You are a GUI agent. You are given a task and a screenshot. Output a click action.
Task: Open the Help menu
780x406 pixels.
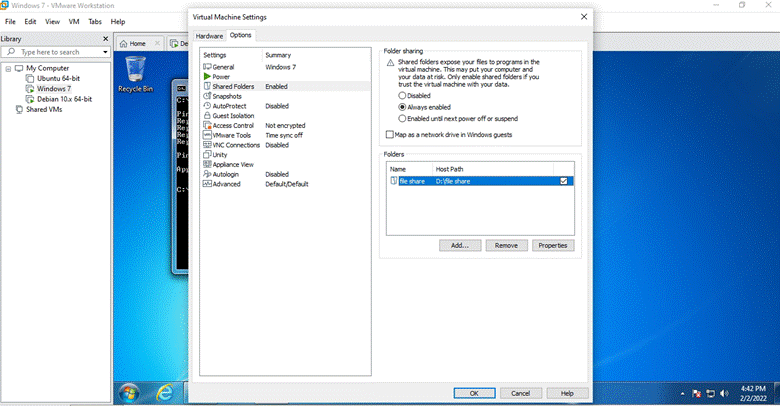pos(118,21)
